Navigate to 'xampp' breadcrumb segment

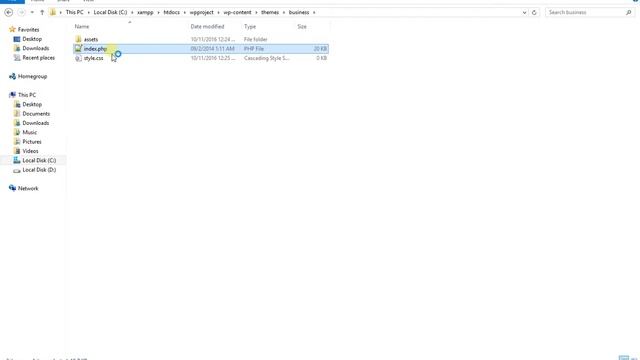click(x=145, y=12)
